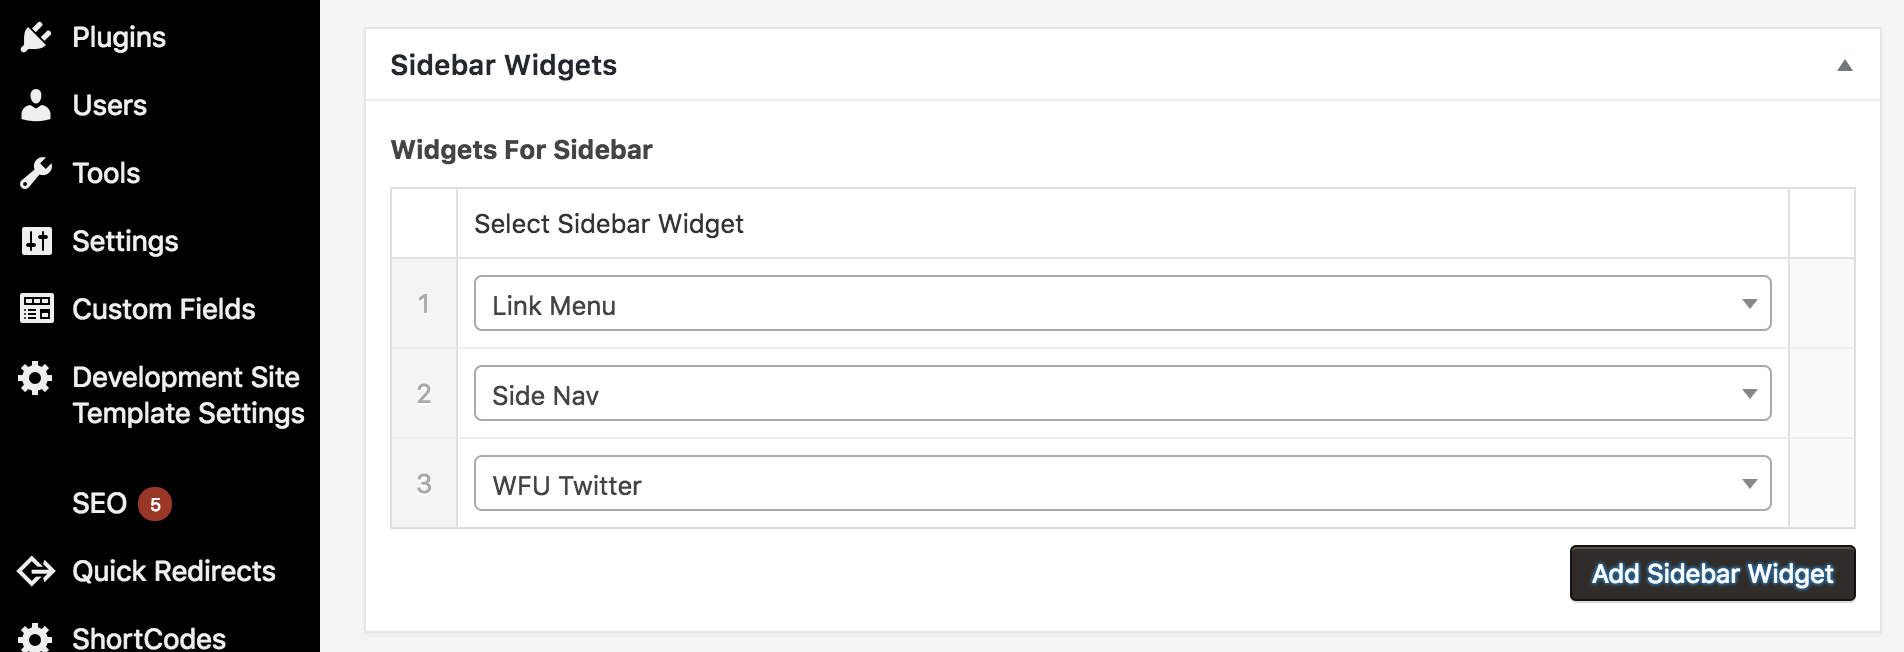This screenshot has height=652, width=1904.
Task: Open the Plugins menu
Action: click(119, 37)
